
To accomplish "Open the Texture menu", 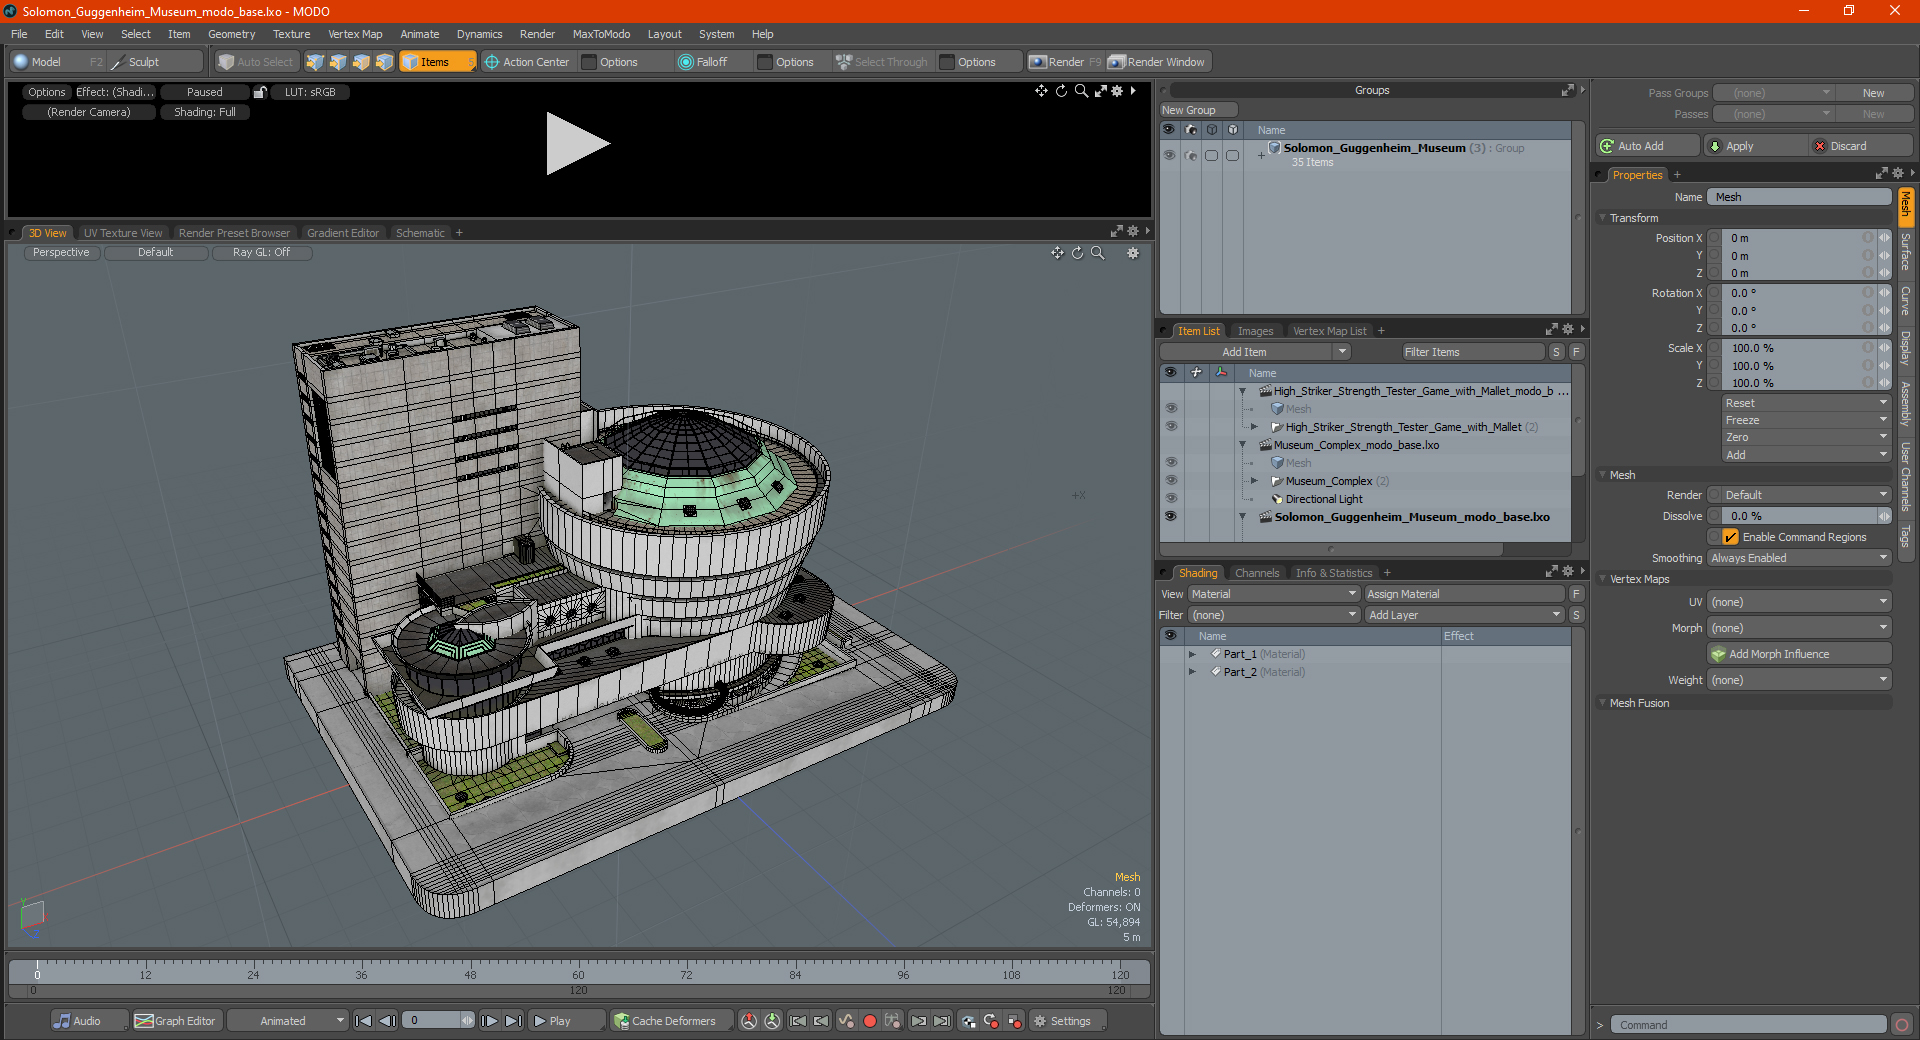I will 292,34.
